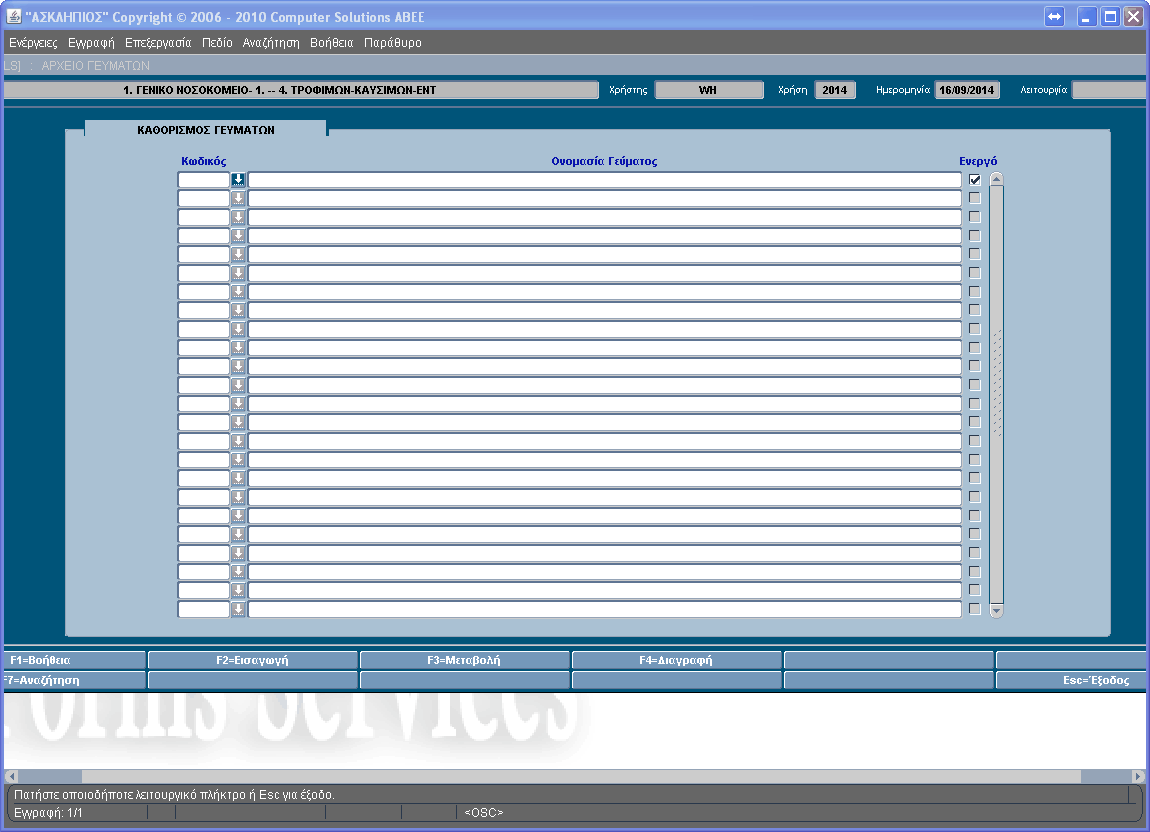Click the double-arrow button in the title bar
Screen dimensions: 1150x832
[1054, 16]
